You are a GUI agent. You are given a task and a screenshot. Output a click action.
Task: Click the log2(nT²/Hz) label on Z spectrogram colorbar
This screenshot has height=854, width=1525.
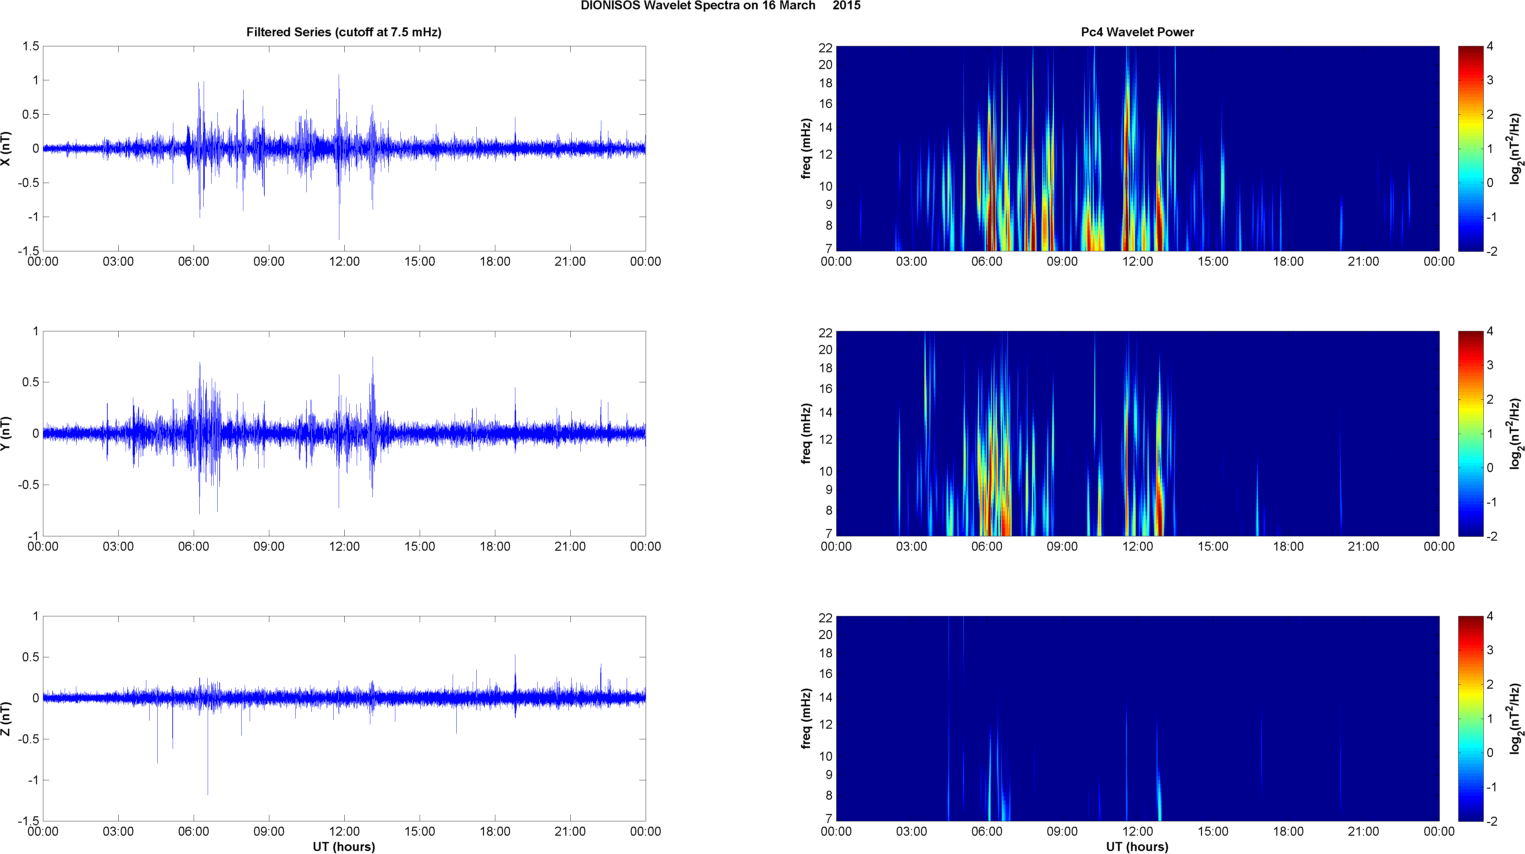(1516, 719)
